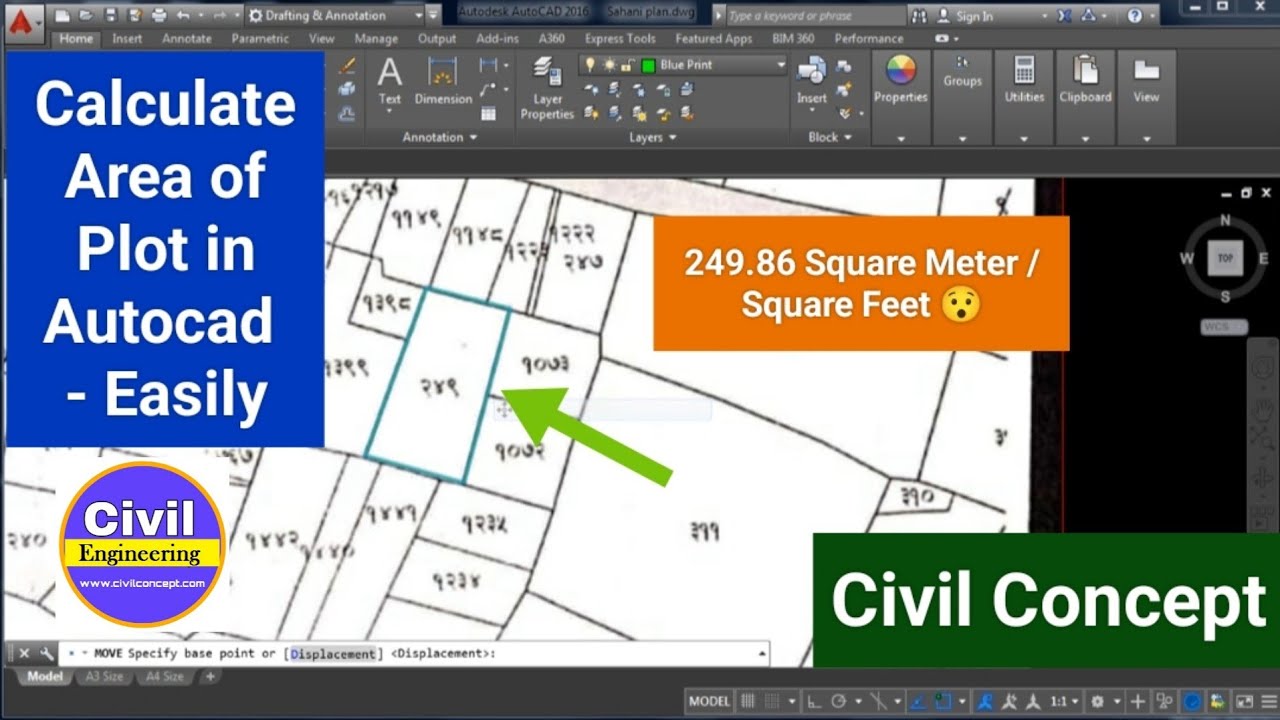1280x720 pixels.
Task: Open the Annotate ribbon tab
Action: tap(187, 39)
